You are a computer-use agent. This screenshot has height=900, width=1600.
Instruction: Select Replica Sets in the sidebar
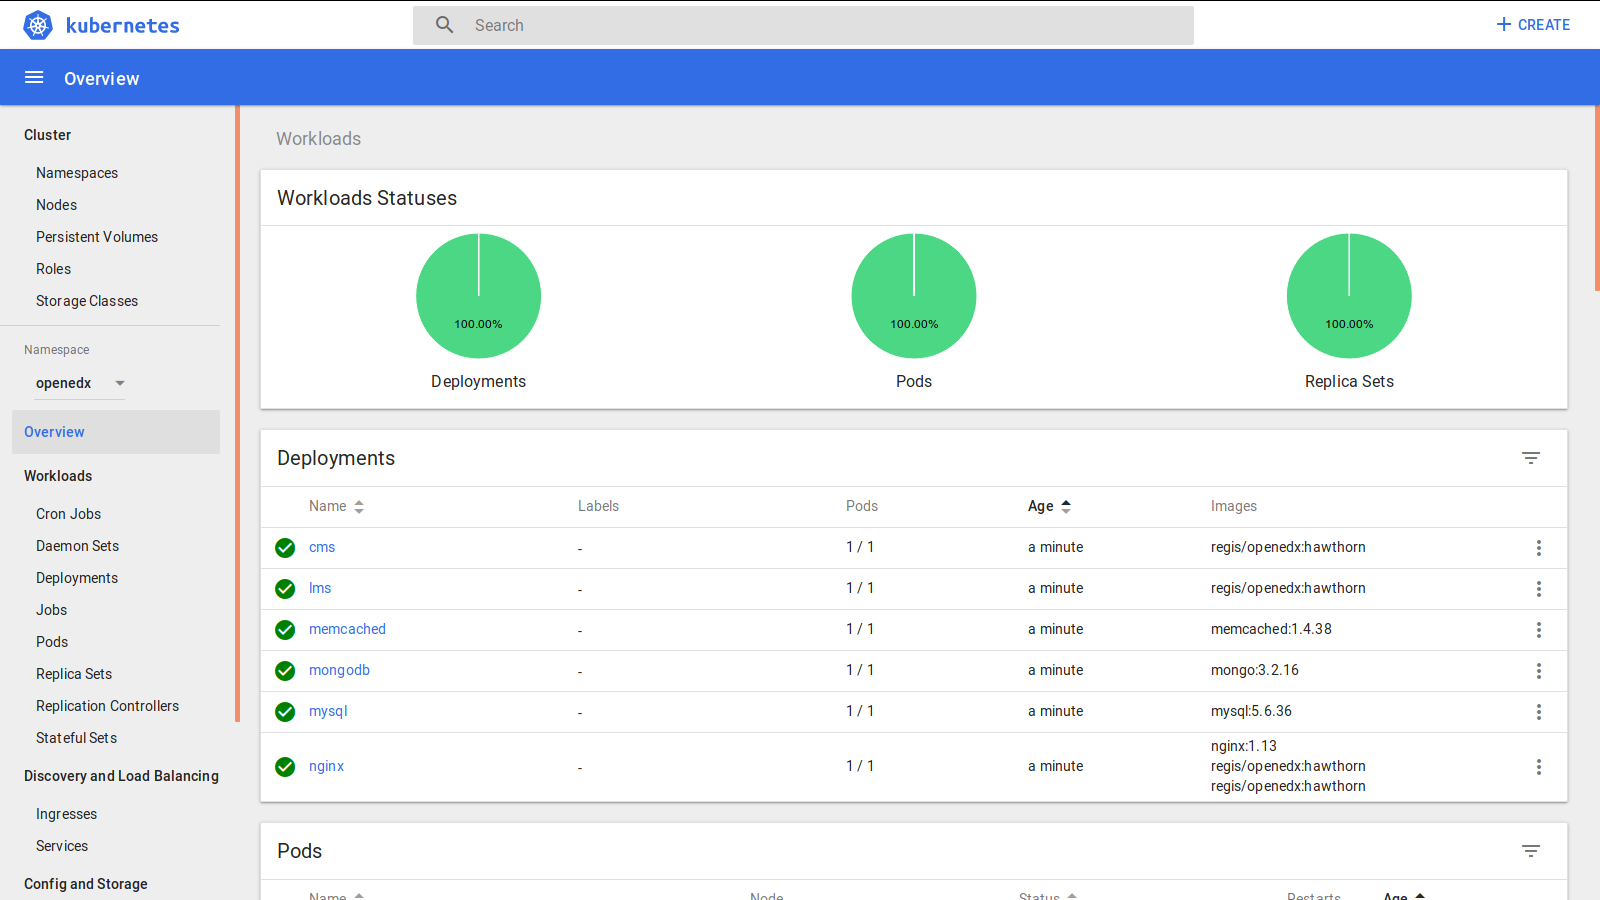pos(73,673)
